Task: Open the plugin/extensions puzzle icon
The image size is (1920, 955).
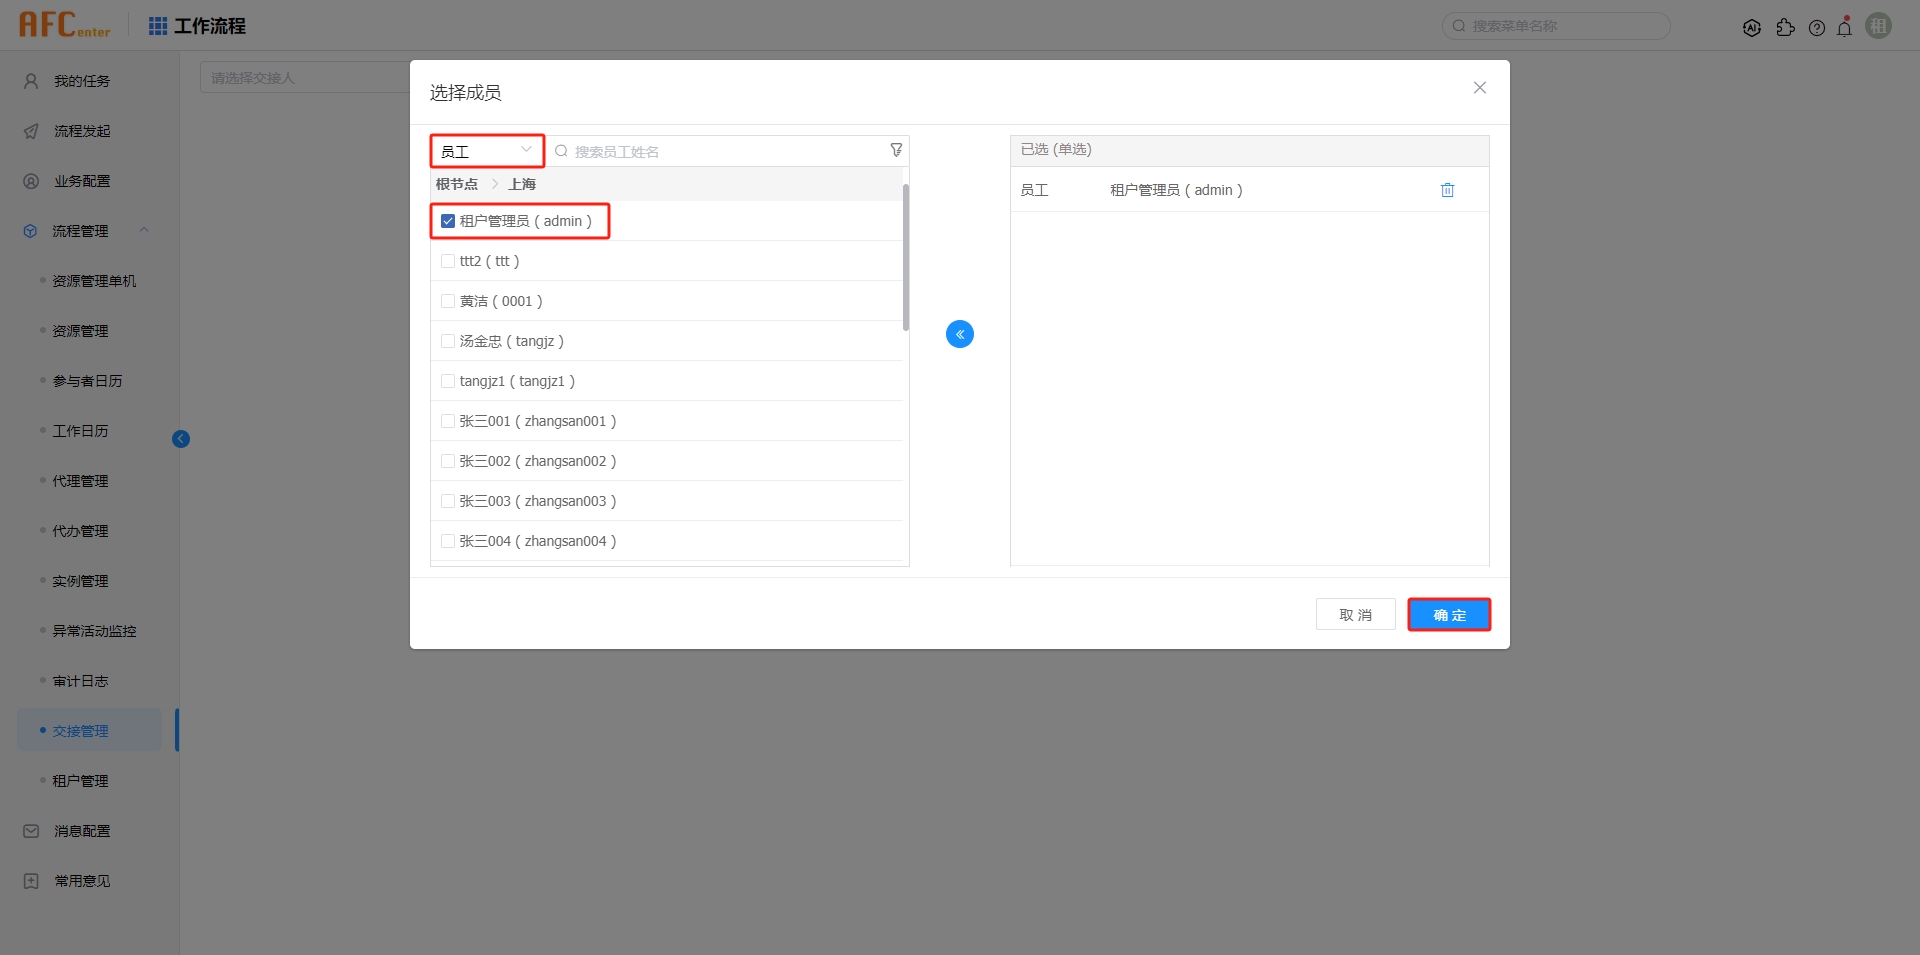Action: (1786, 27)
